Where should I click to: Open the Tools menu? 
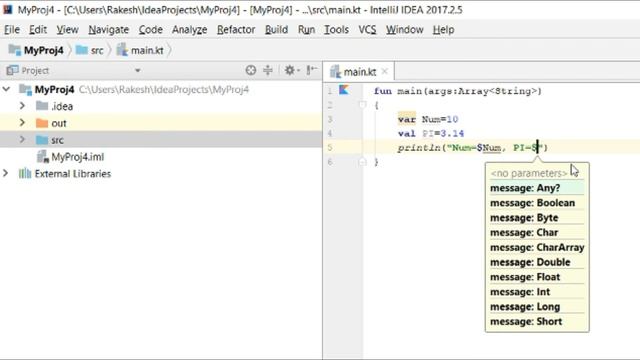pyautogui.click(x=336, y=30)
